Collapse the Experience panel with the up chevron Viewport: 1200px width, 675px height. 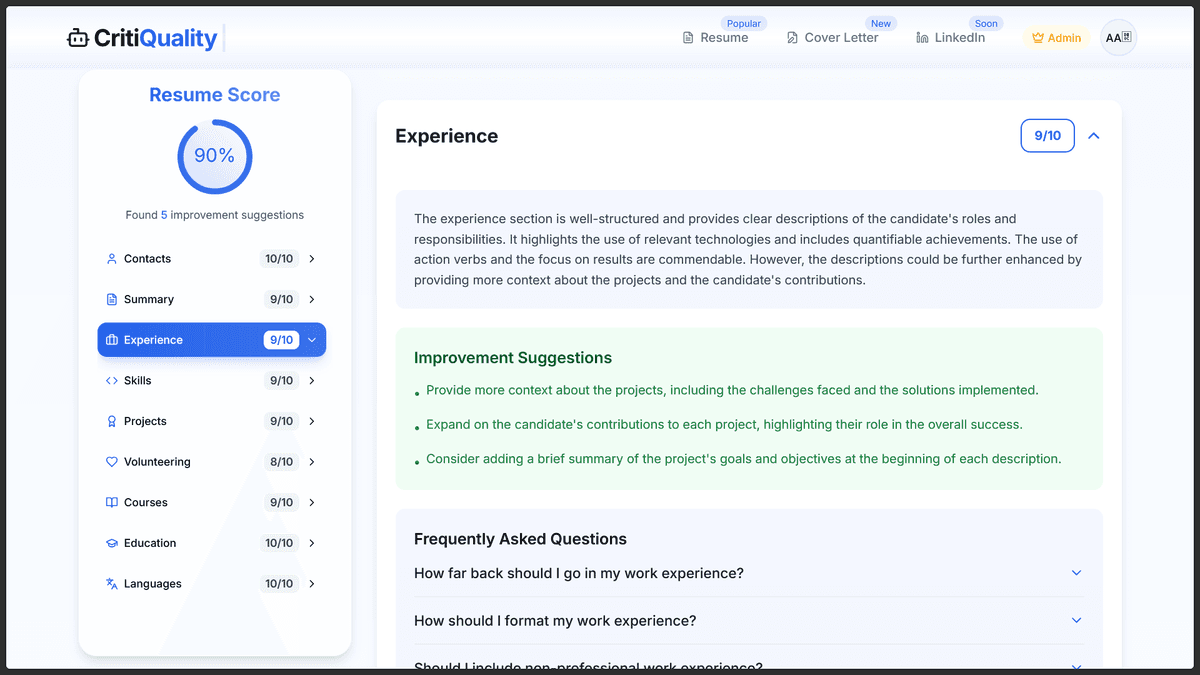point(1093,136)
